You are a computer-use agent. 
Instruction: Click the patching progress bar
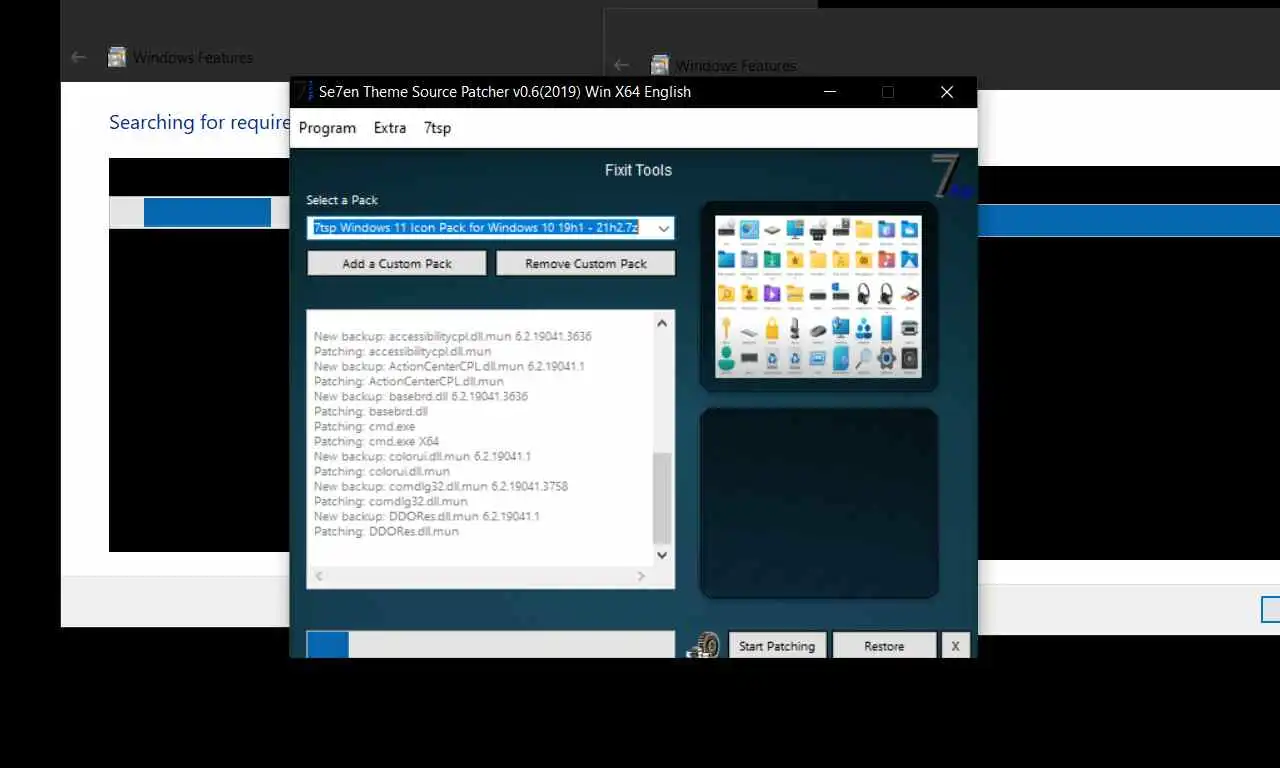click(490, 644)
